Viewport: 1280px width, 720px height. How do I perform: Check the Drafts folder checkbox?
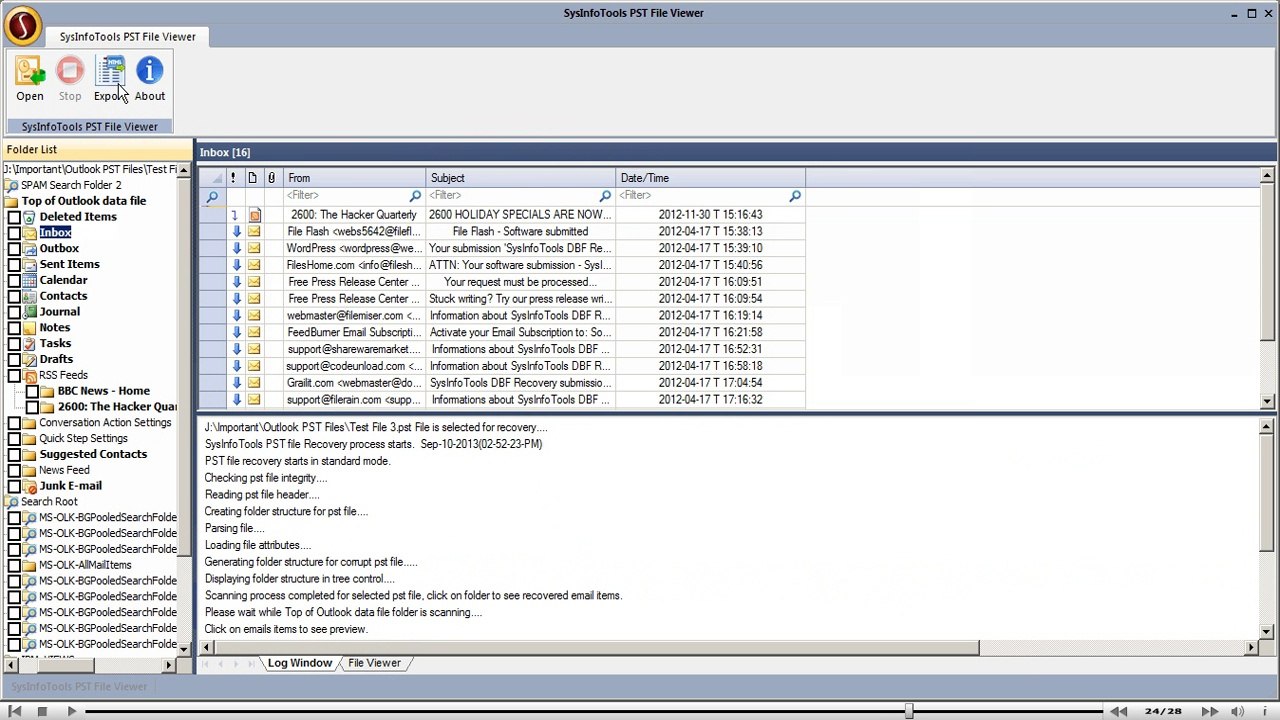[14, 359]
